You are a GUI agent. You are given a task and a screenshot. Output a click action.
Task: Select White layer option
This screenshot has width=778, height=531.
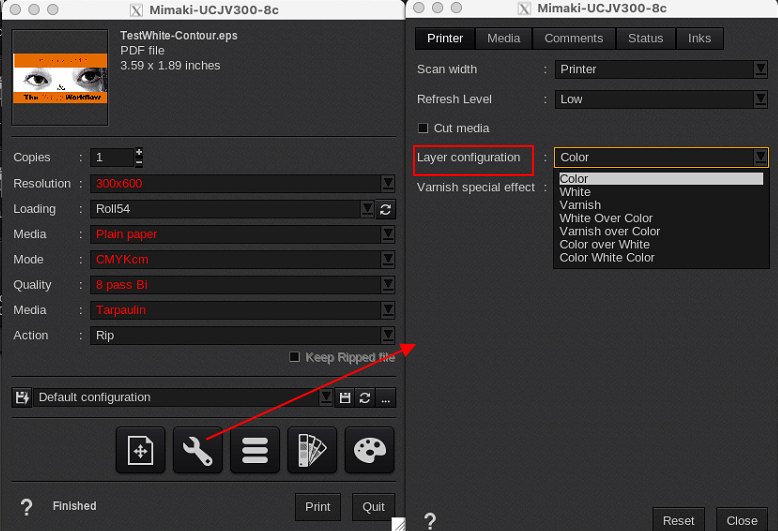tap(661, 192)
